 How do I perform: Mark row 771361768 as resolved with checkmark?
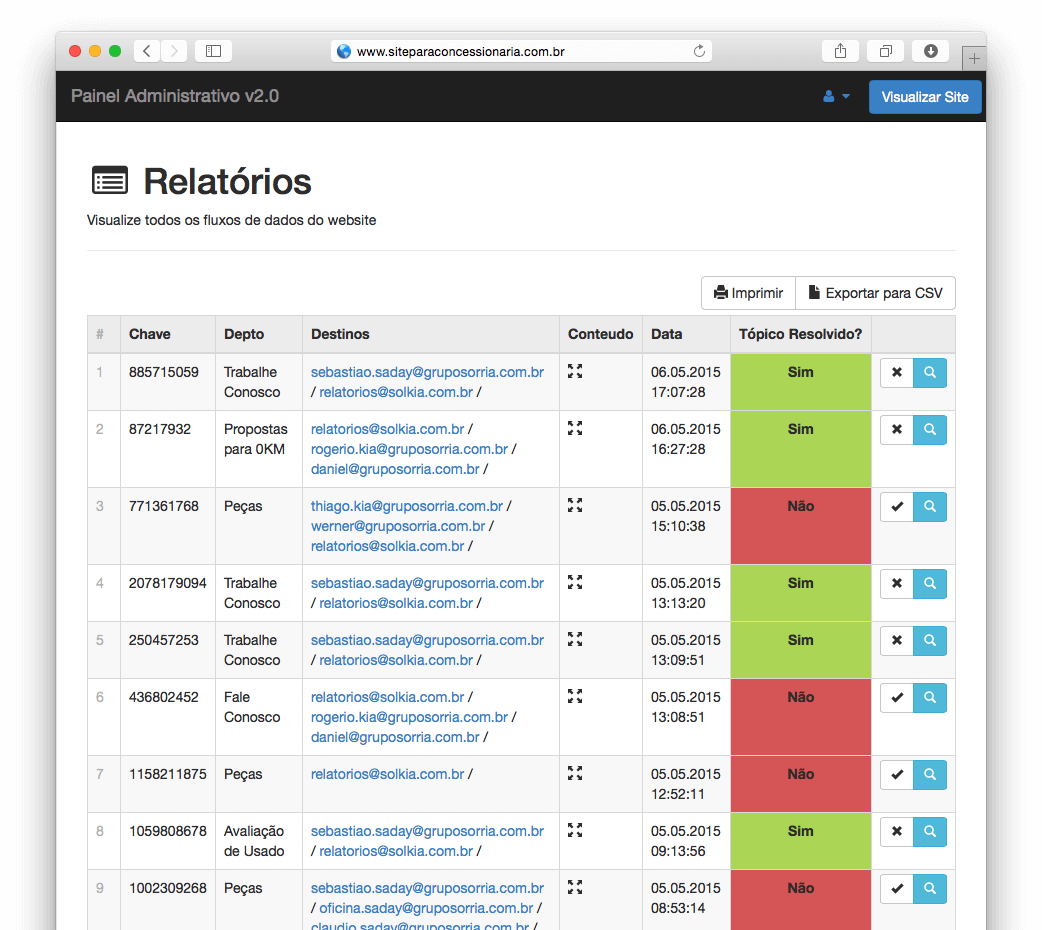(896, 507)
